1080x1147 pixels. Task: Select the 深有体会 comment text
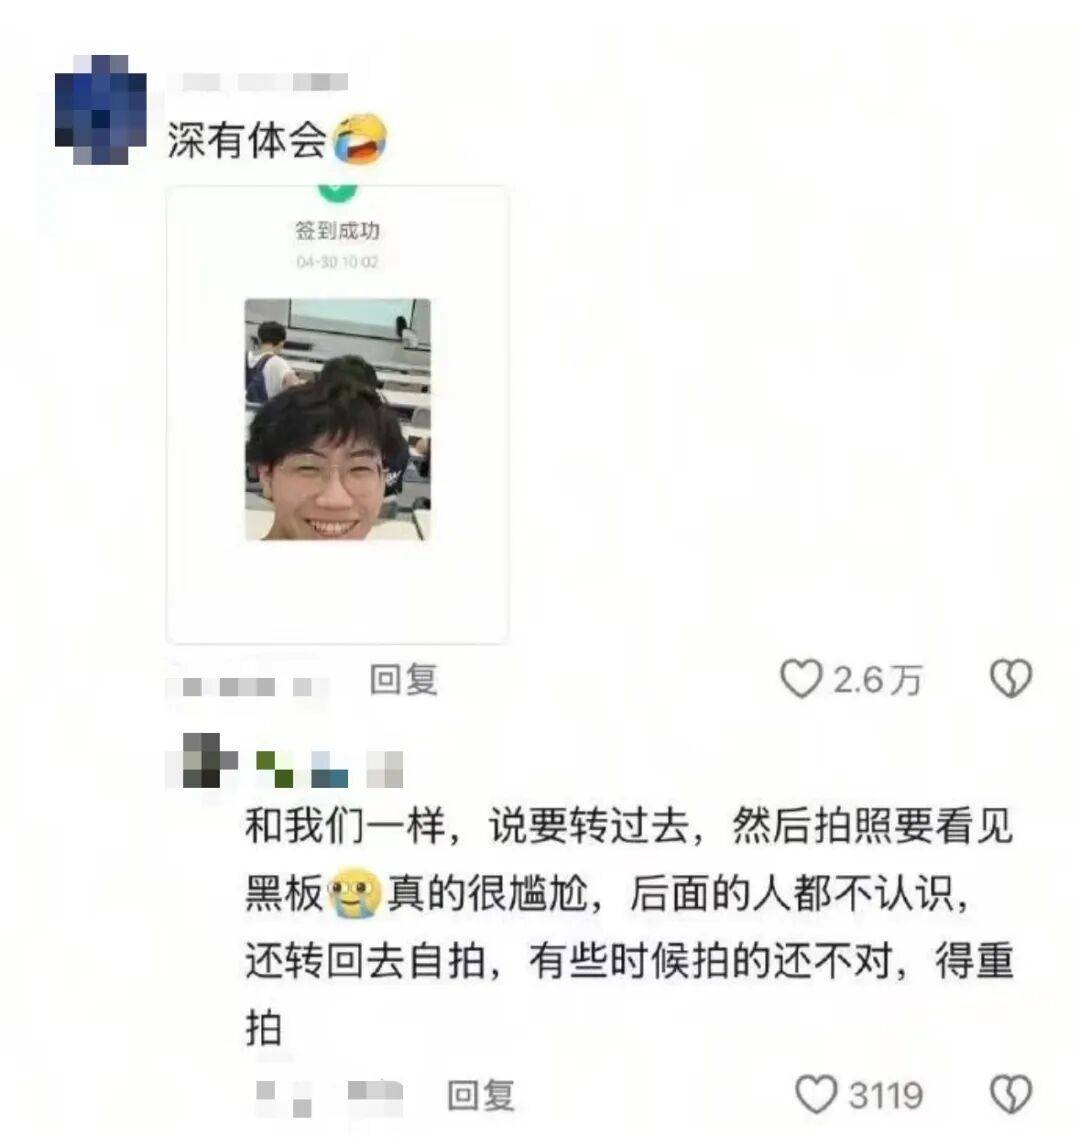247,139
